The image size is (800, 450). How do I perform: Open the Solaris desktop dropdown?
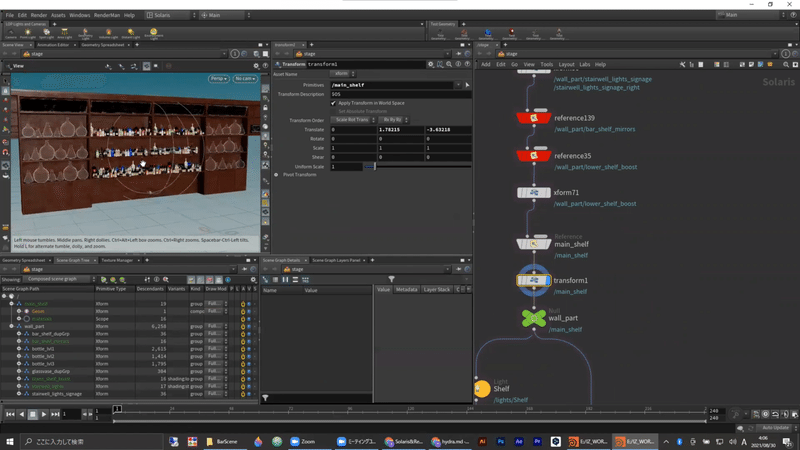click(x=171, y=15)
